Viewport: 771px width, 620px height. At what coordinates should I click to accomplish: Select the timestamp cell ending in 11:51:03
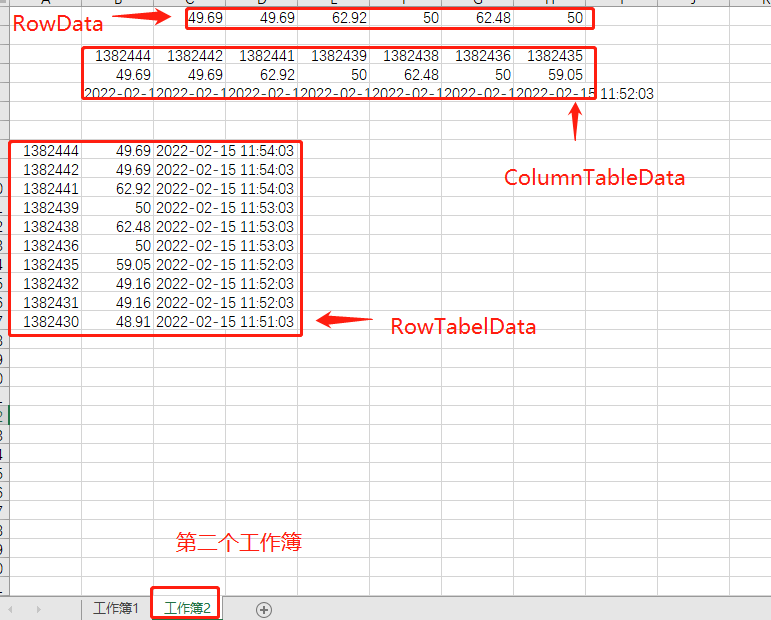224,322
